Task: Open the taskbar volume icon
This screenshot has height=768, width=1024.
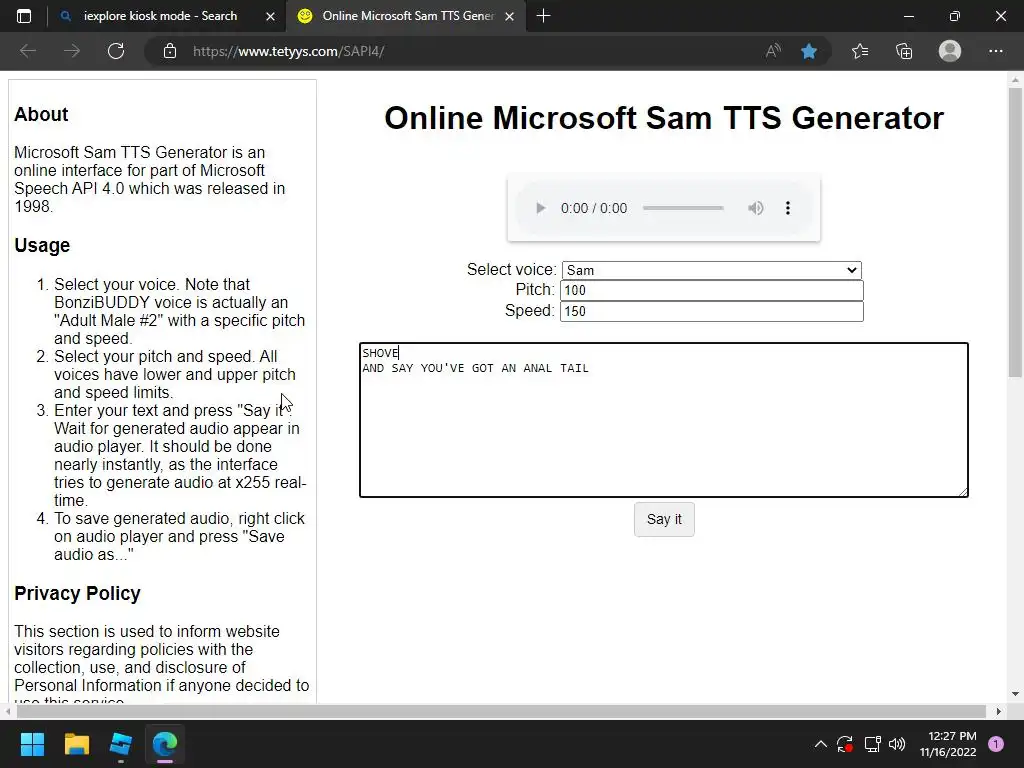Action: point(897,744)
